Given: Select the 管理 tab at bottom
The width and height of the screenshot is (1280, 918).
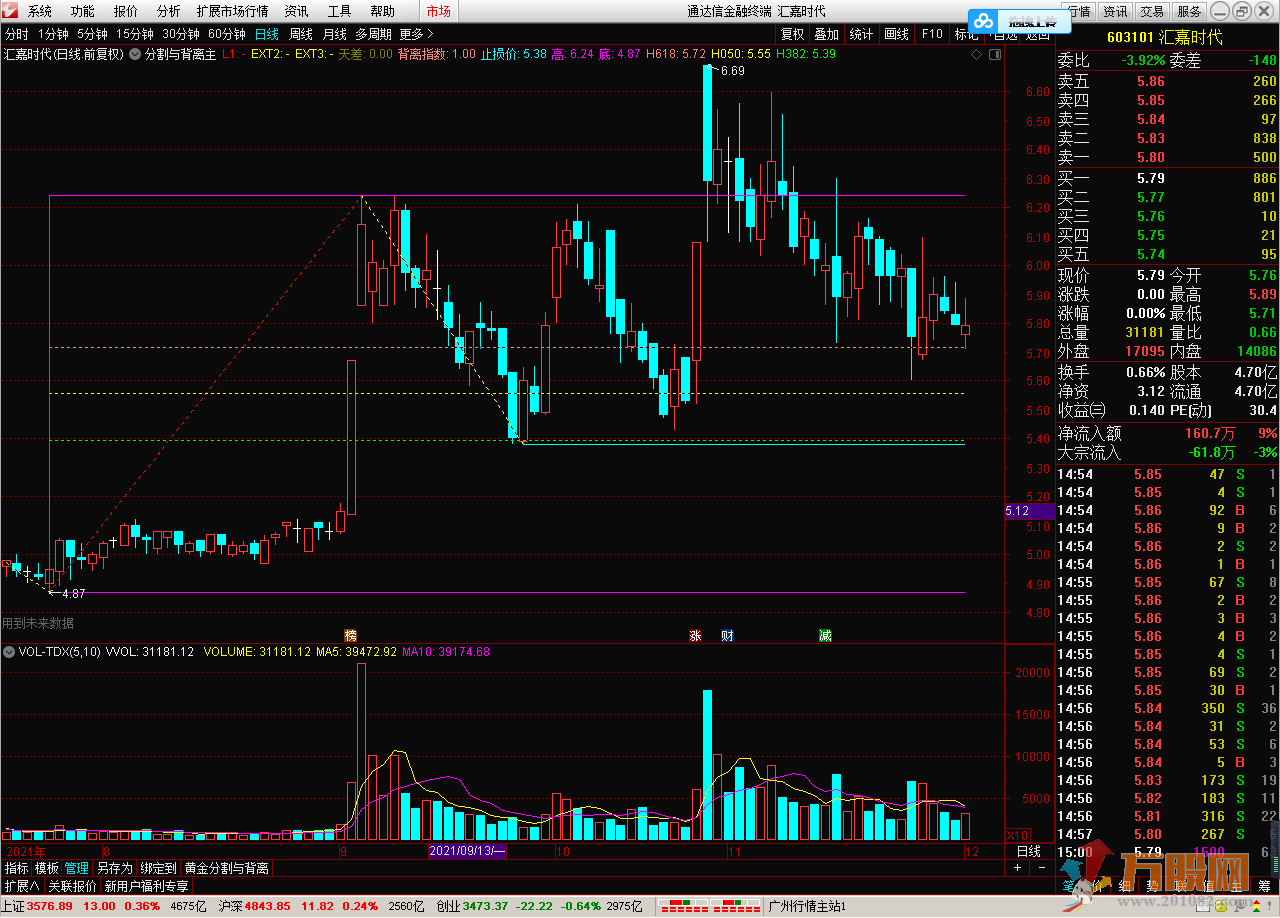Looking at the screenshot, I should tap(77, 868).
